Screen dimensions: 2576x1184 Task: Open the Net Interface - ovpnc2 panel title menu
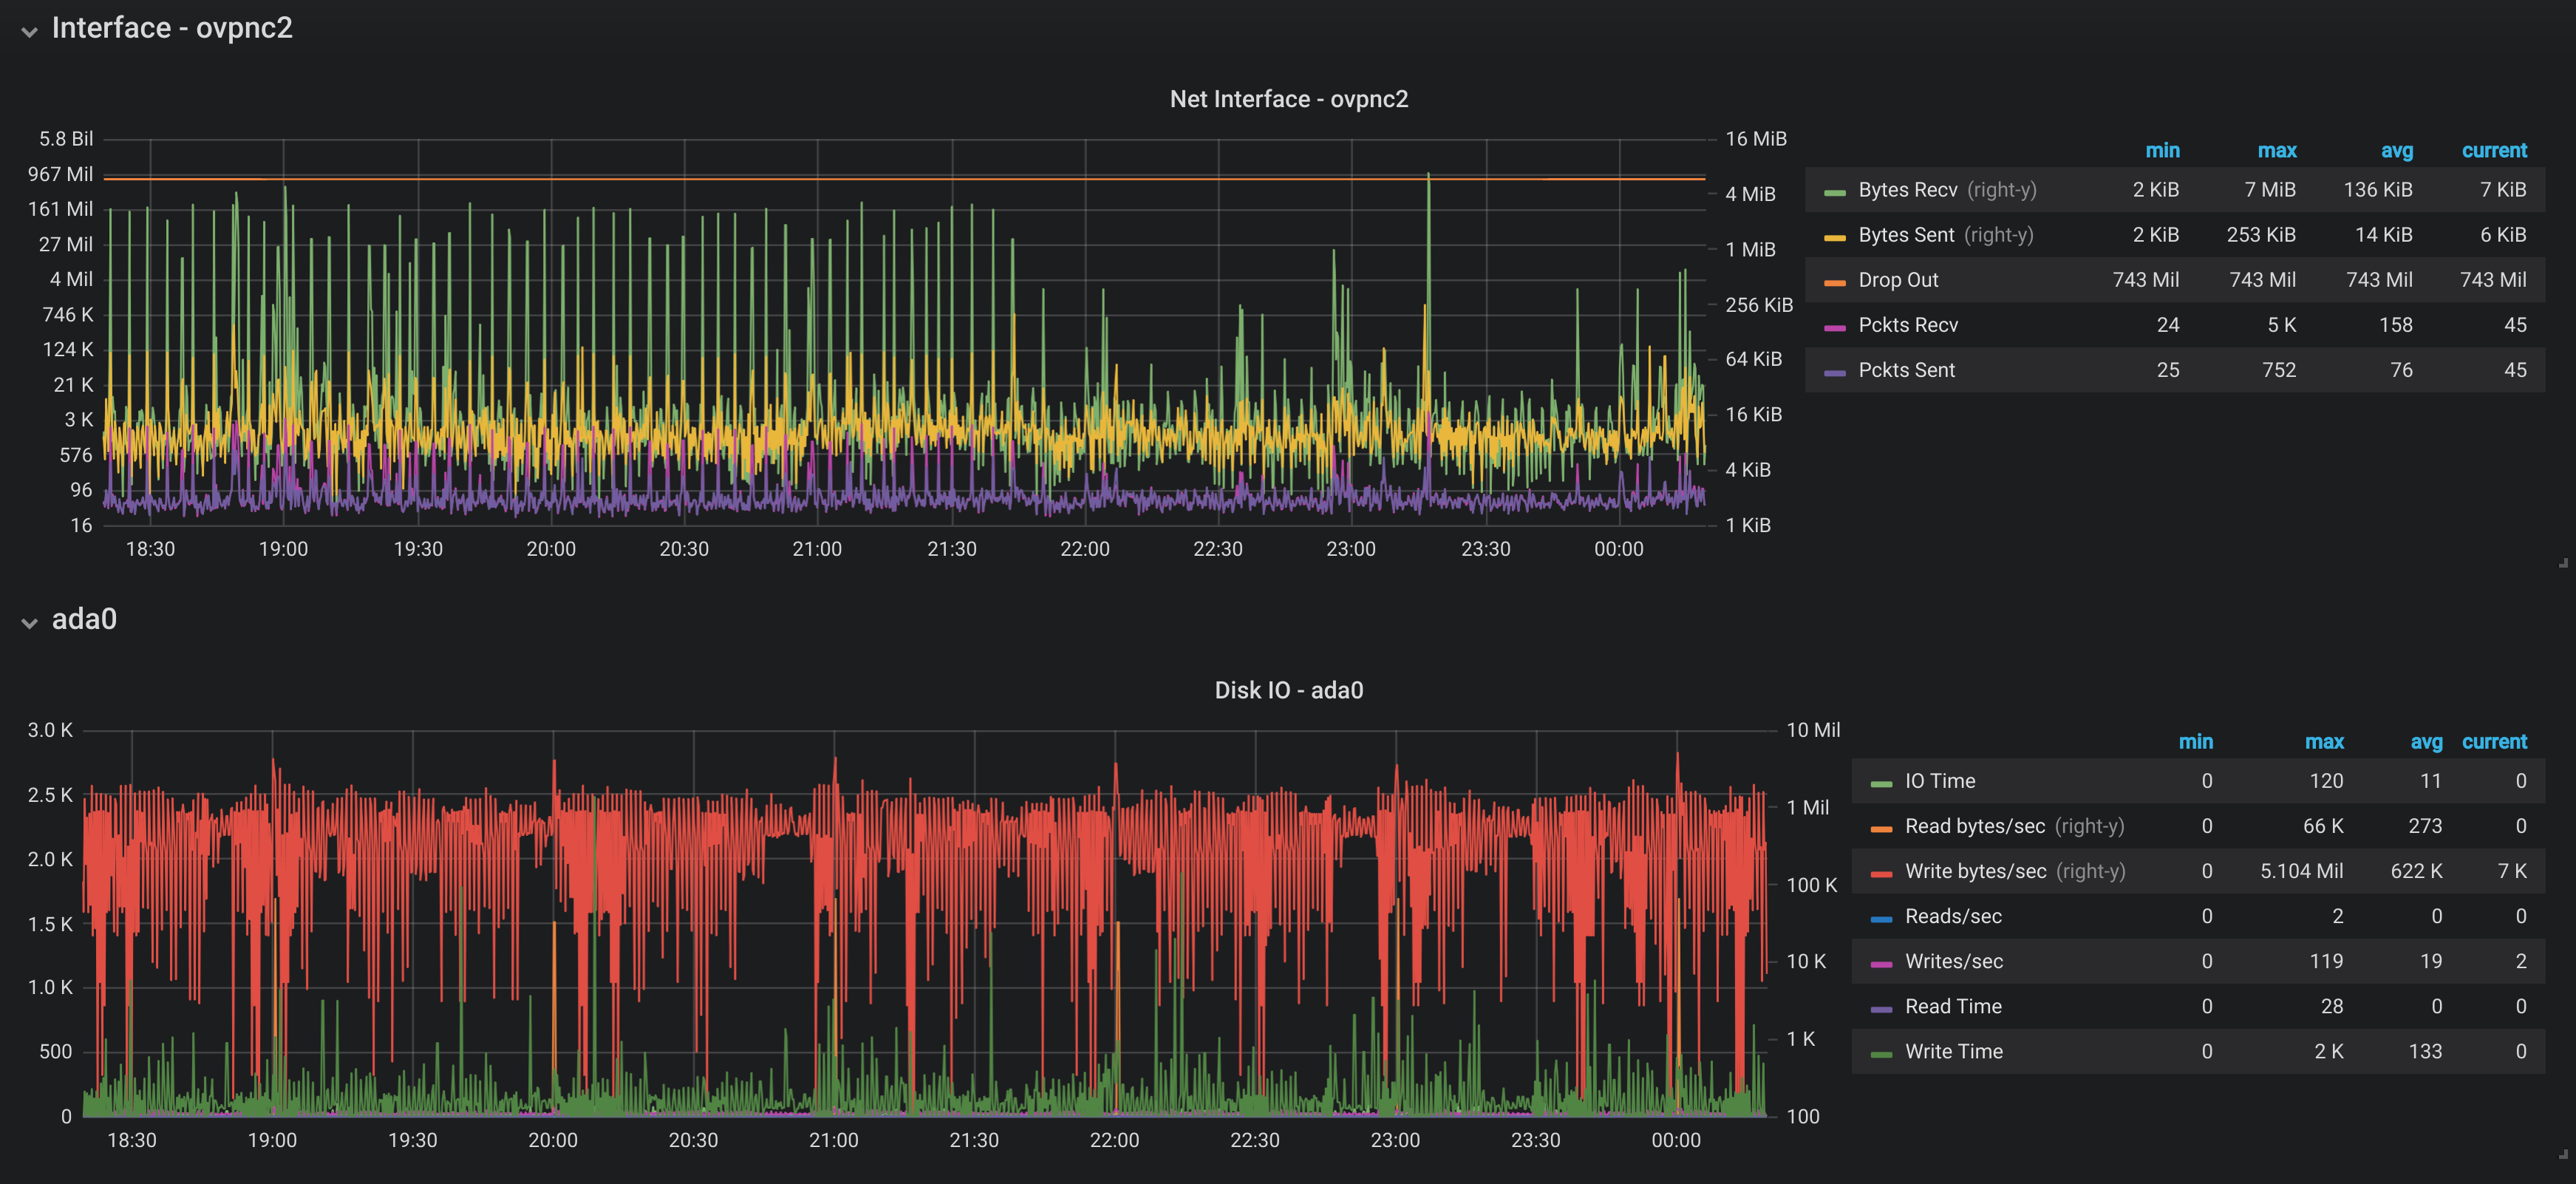(1288, 99)
